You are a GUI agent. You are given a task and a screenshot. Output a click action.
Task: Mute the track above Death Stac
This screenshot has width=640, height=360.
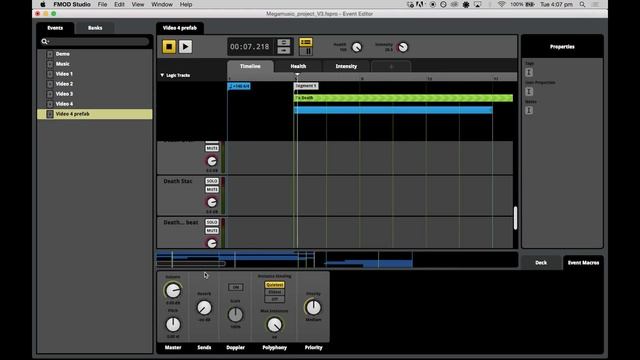[x=212, y=148]
